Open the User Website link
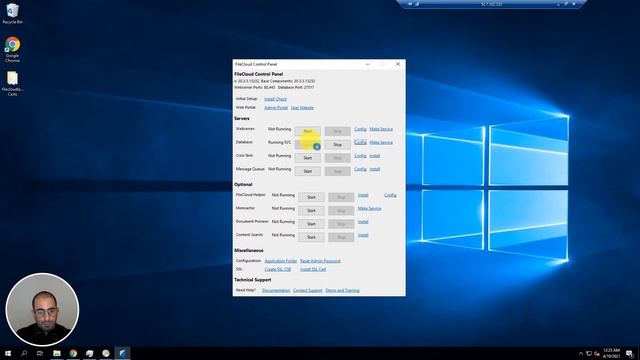640x360 pixels. click(x=302, y=108)
